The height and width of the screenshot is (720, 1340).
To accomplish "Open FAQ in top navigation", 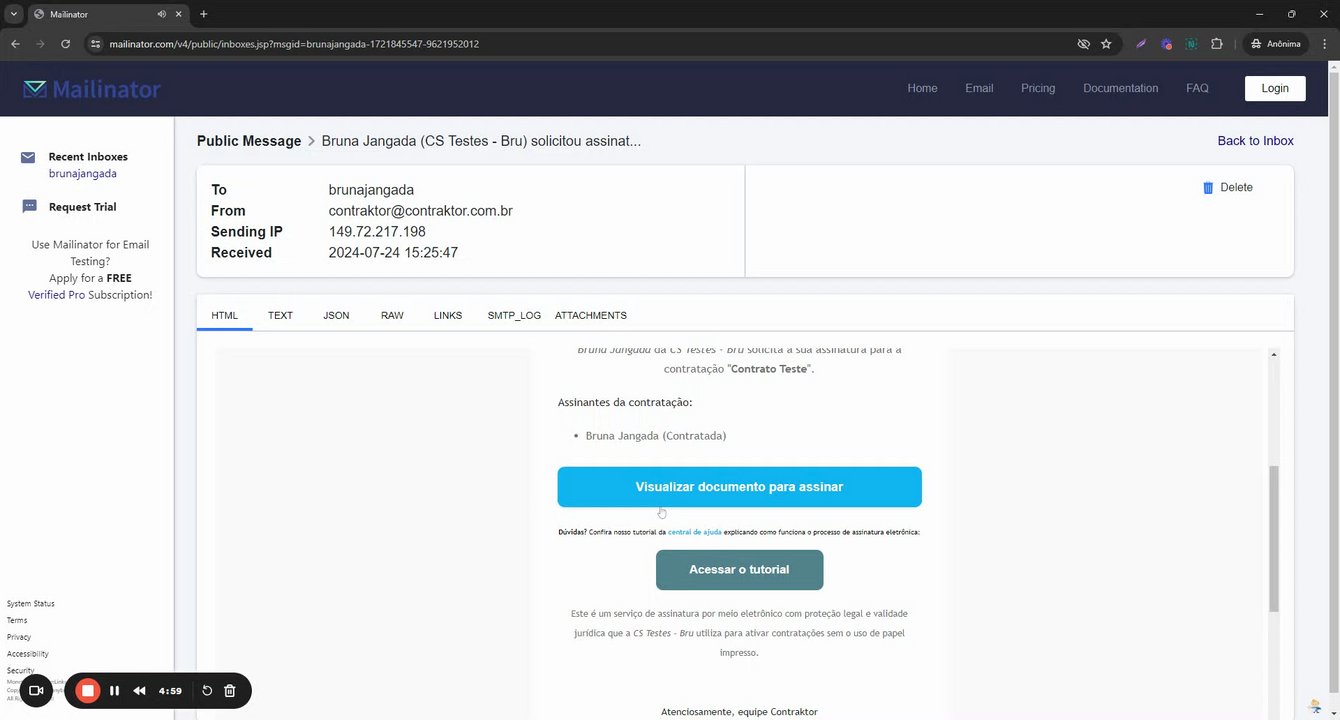I will pyautogui.click(x=1197, y=88).
